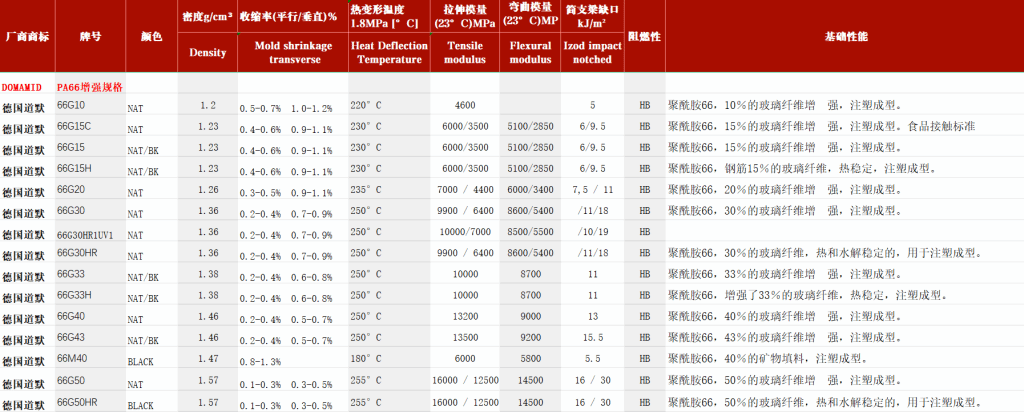This screenshot has width=1024, height=412.
Task: Click 德国道默 cell in 66G10 row
Action: [x=23, y=108]
